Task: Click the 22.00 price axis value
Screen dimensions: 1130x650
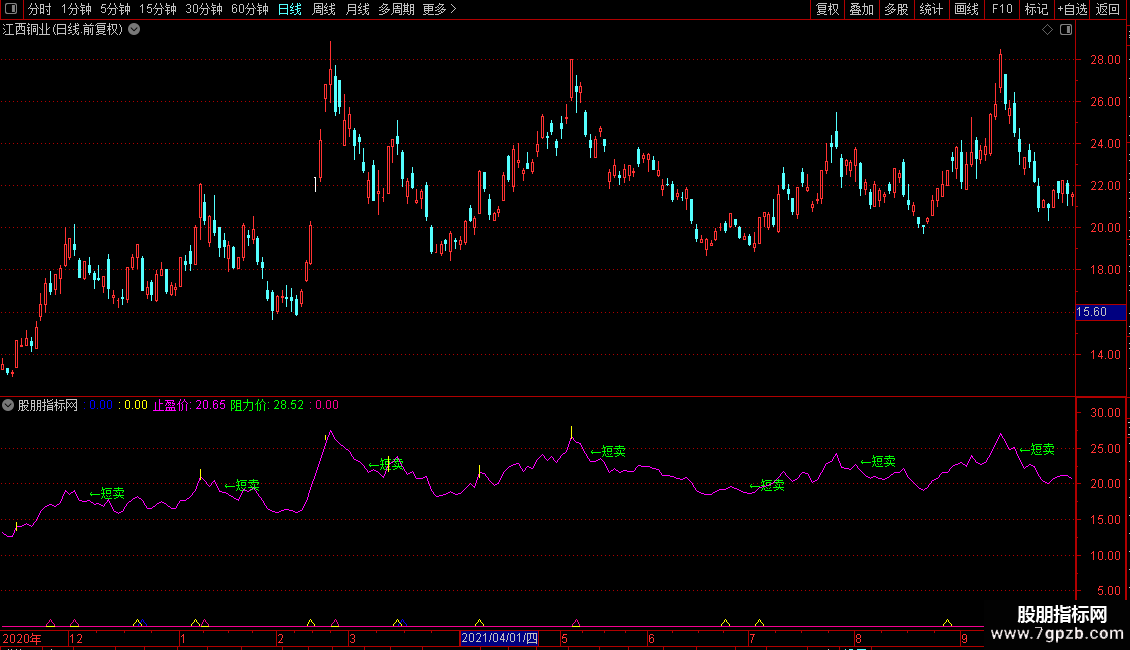Action: coord(1105,186)
